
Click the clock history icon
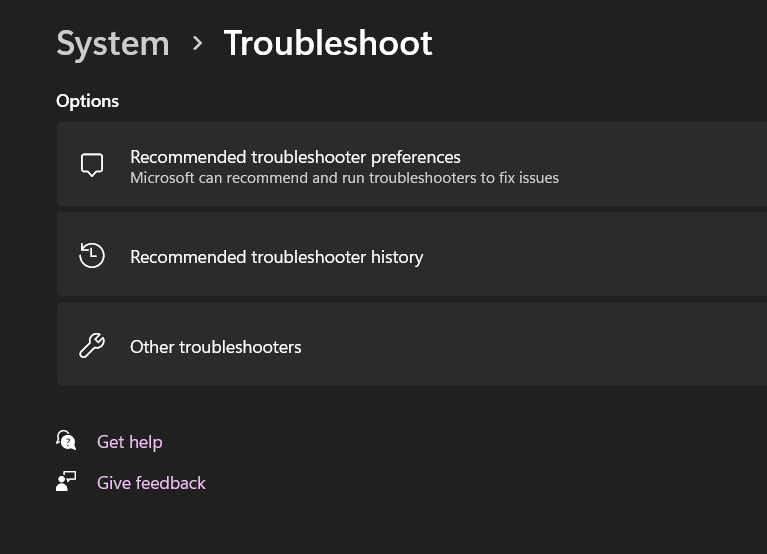pyautogui.click(x=92, y=255)
